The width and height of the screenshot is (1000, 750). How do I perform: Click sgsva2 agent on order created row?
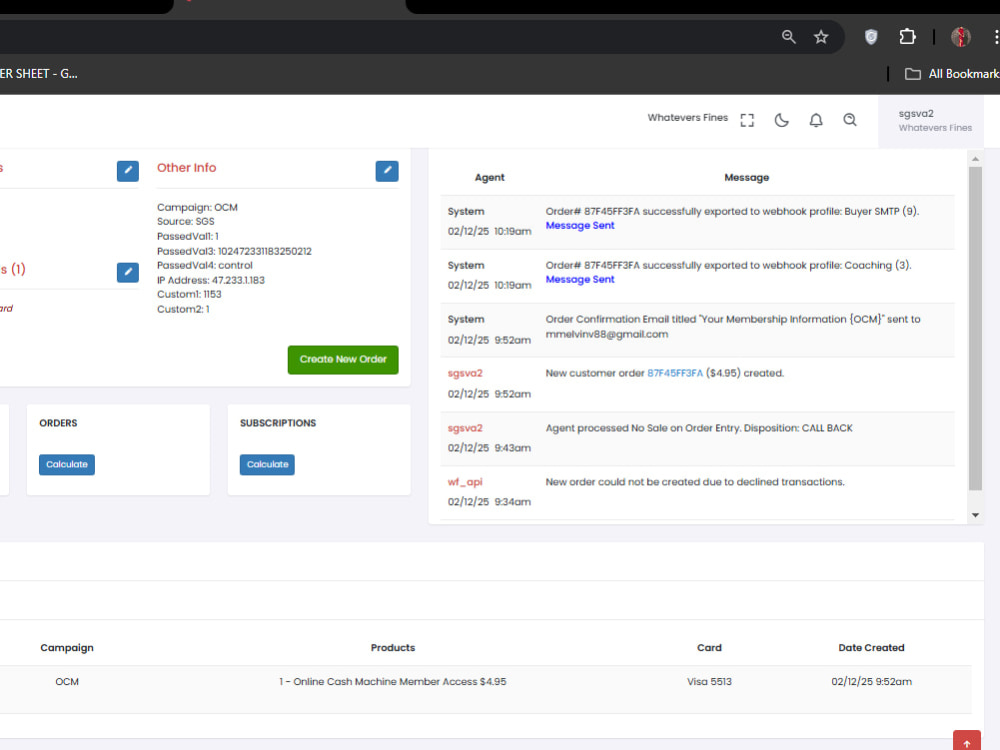pos(465,373)
